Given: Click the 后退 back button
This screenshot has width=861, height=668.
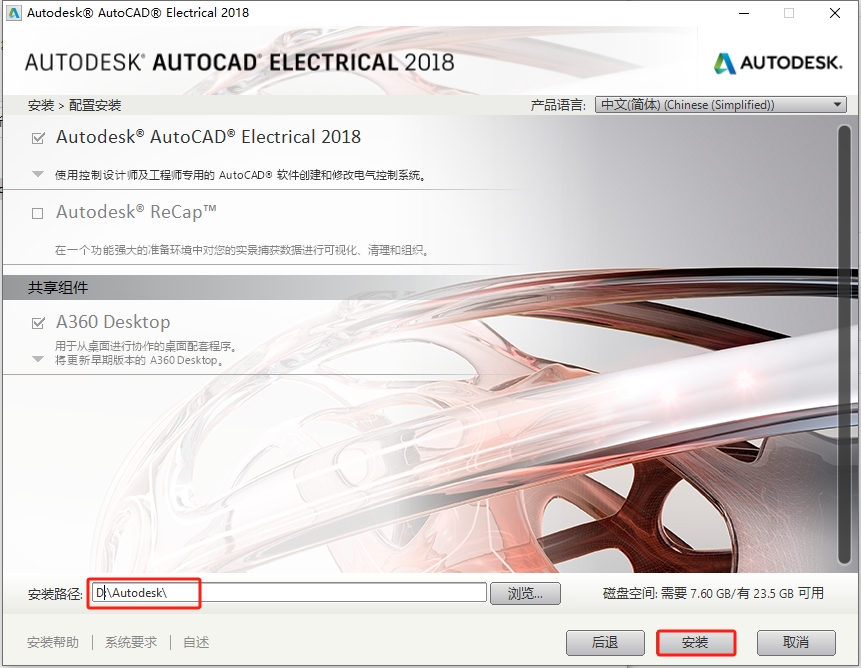Looking at the screenshot, I should [x=605, y=642].
